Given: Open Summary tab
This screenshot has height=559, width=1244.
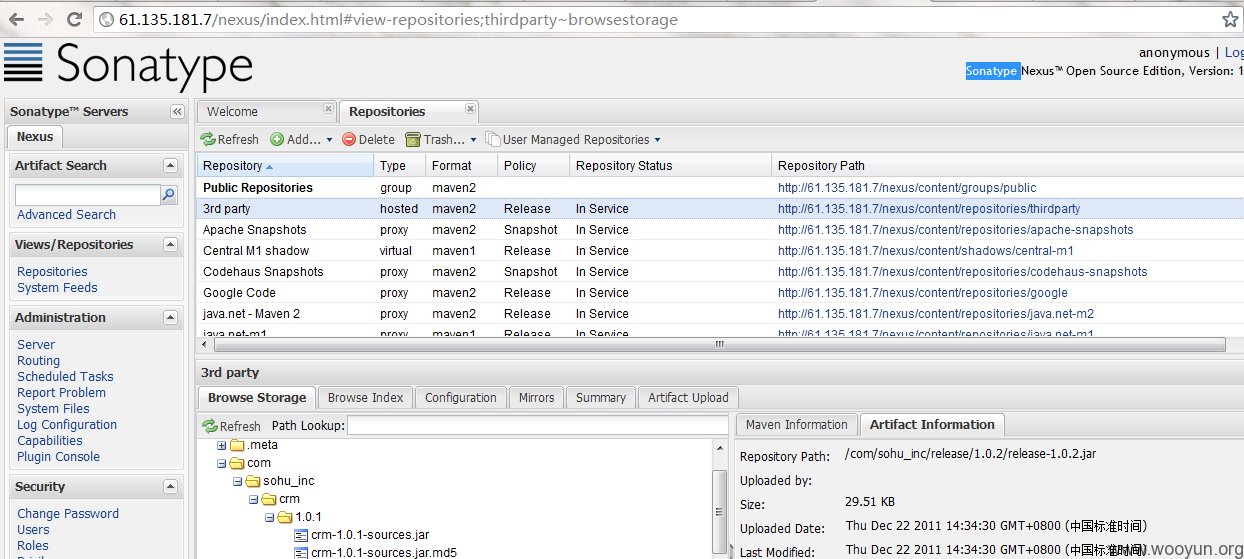Looking at the screenshot, I should [x=600, y=398].
